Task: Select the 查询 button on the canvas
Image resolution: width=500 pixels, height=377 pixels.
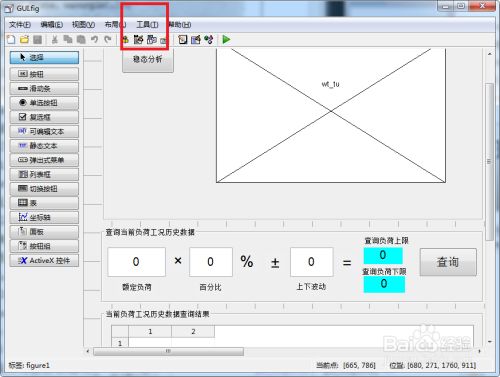Action: (x=448, y=262)
